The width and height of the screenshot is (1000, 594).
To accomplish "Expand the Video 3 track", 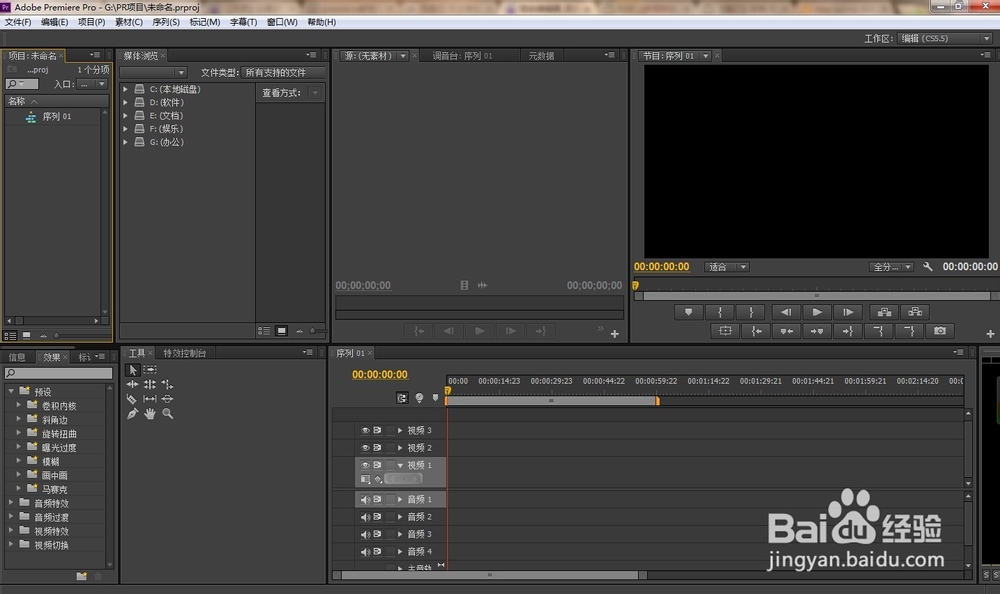I will 400,431.
